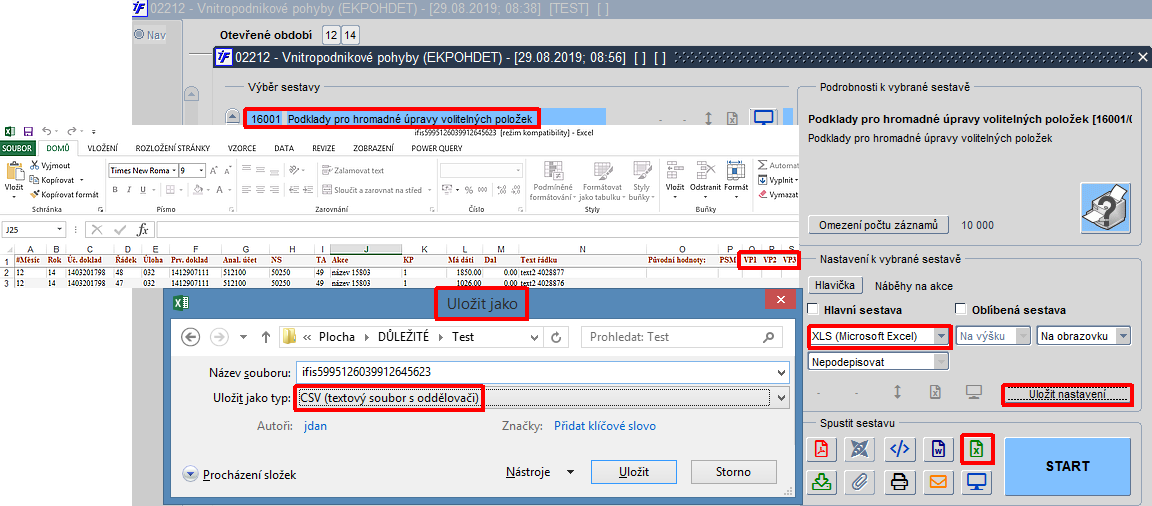Switch to POWER QUERY ribbon tab
This screenshot has width=1152, height=506.
pyautogui.click(x=438, y=148)
